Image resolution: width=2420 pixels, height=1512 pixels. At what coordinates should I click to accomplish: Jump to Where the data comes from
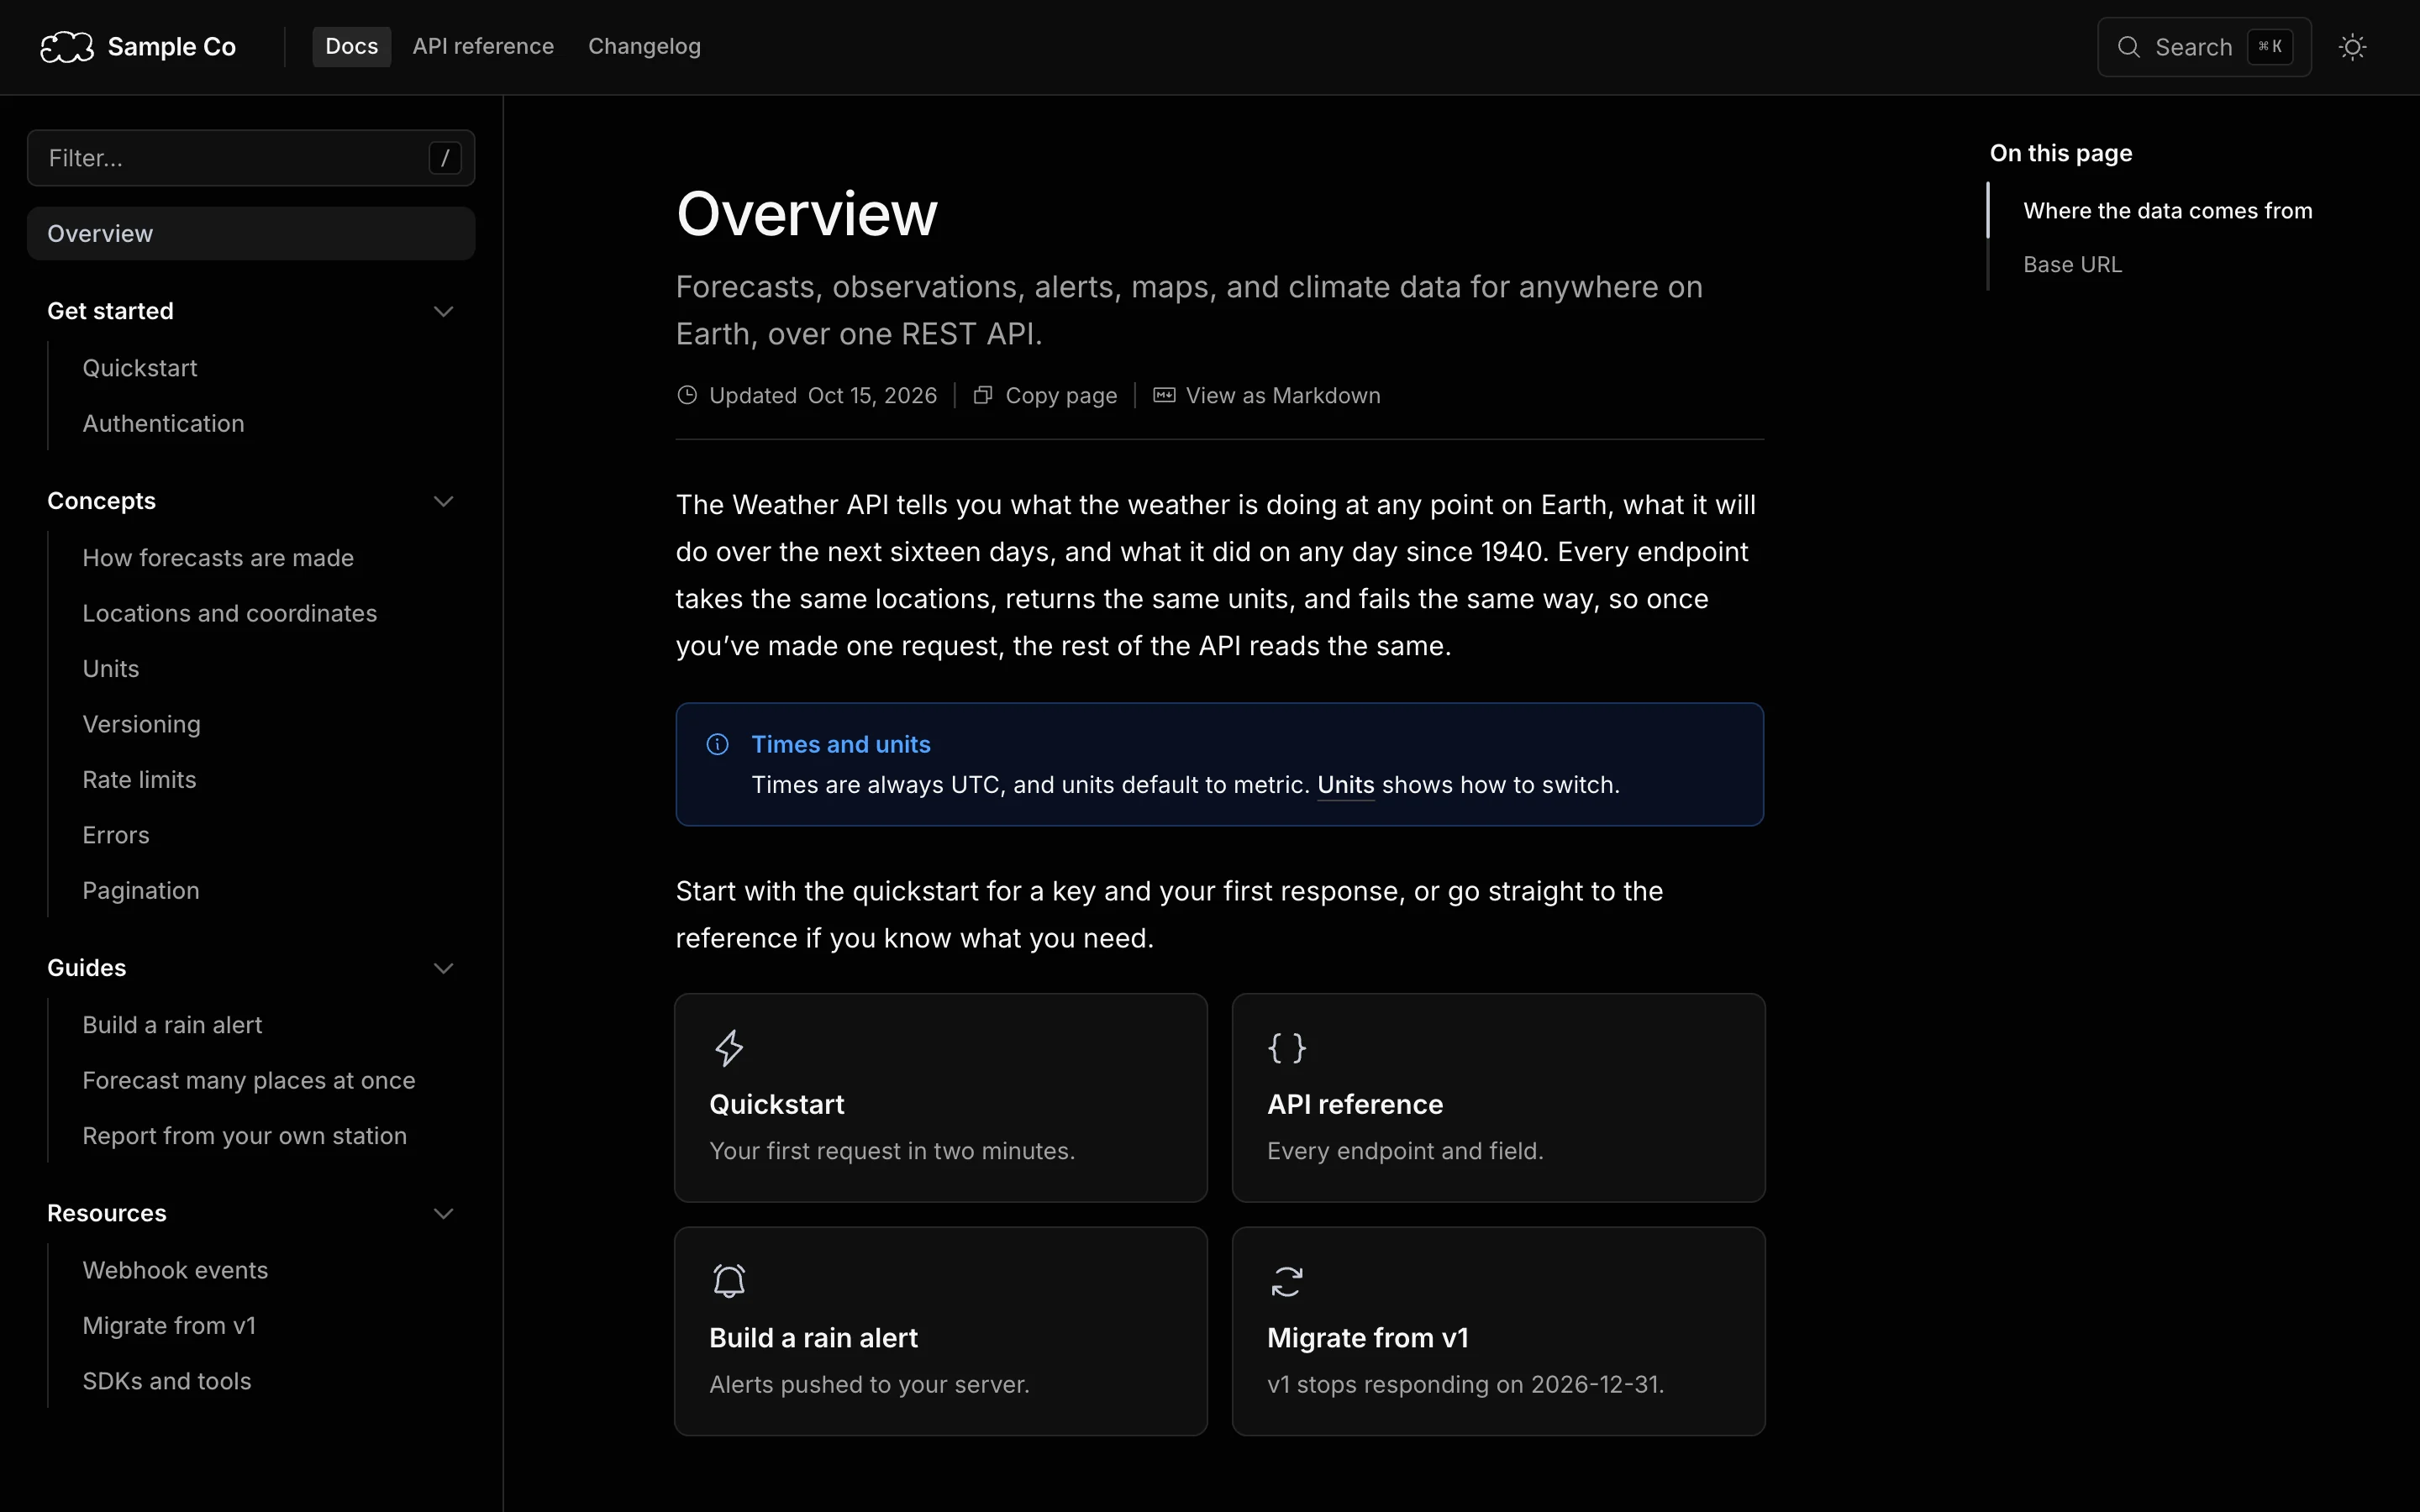pyautogui.click(x=2167, y=211)
